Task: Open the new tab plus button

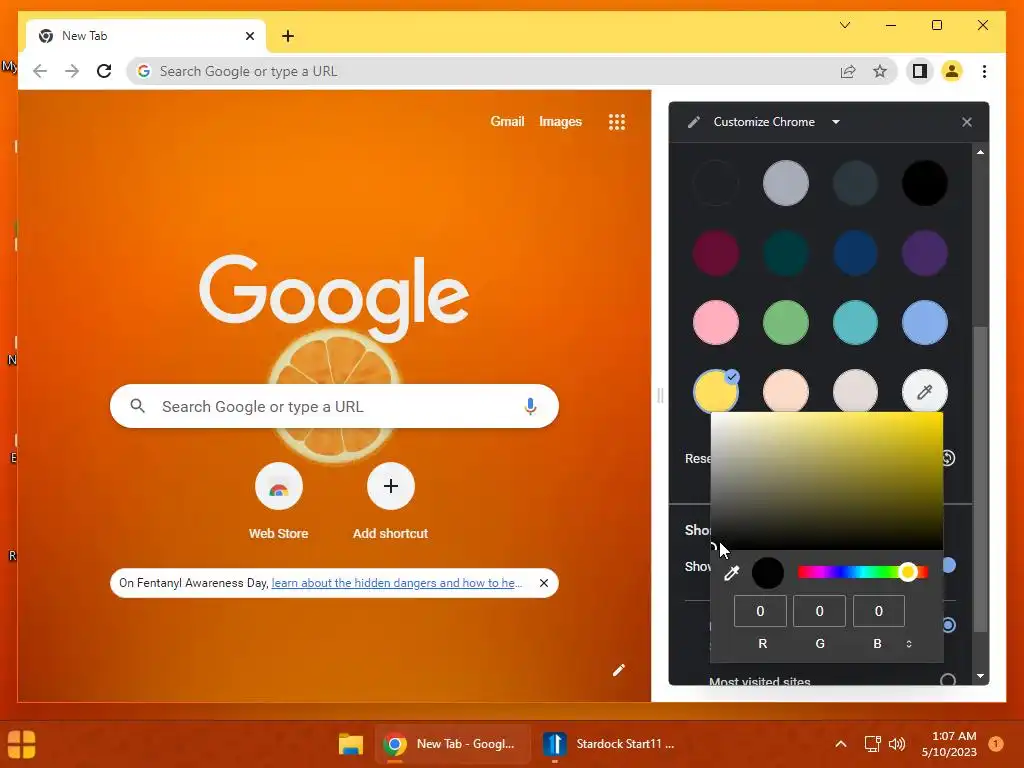Action: coord(288,36)
